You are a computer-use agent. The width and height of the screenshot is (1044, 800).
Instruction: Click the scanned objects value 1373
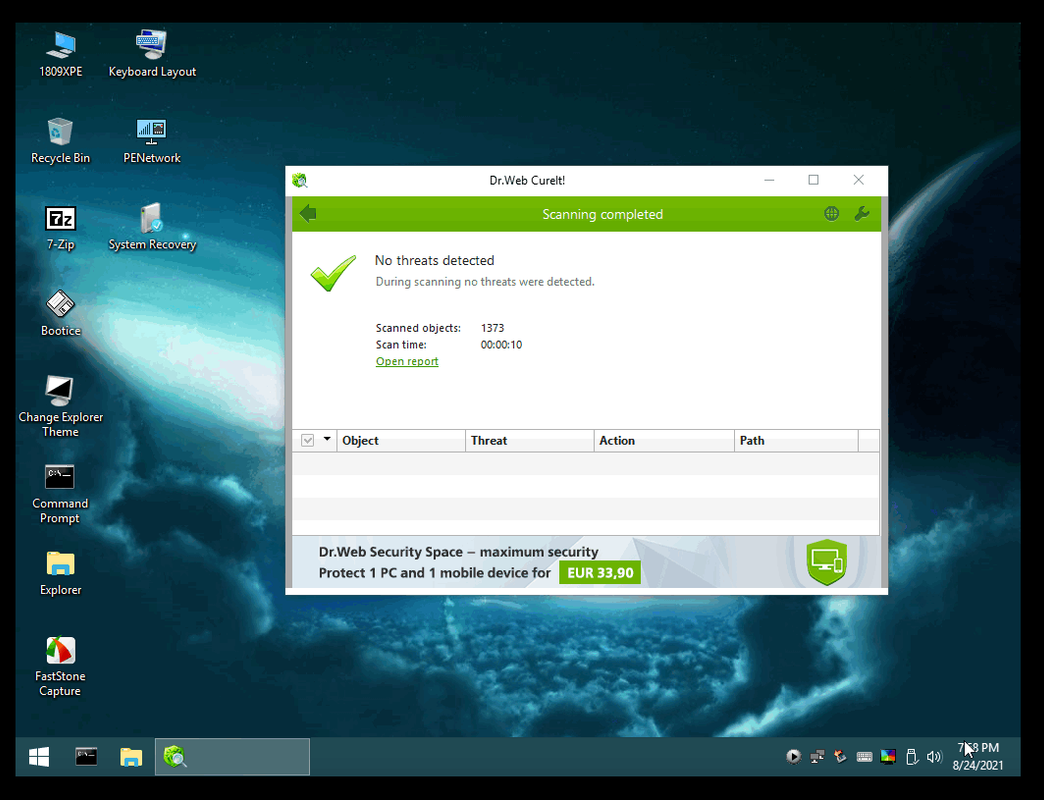[493, 328]
